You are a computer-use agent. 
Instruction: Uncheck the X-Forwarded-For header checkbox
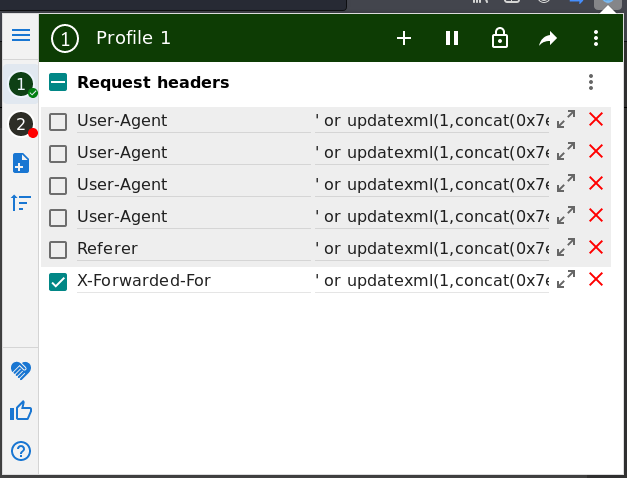coord(58,282)
